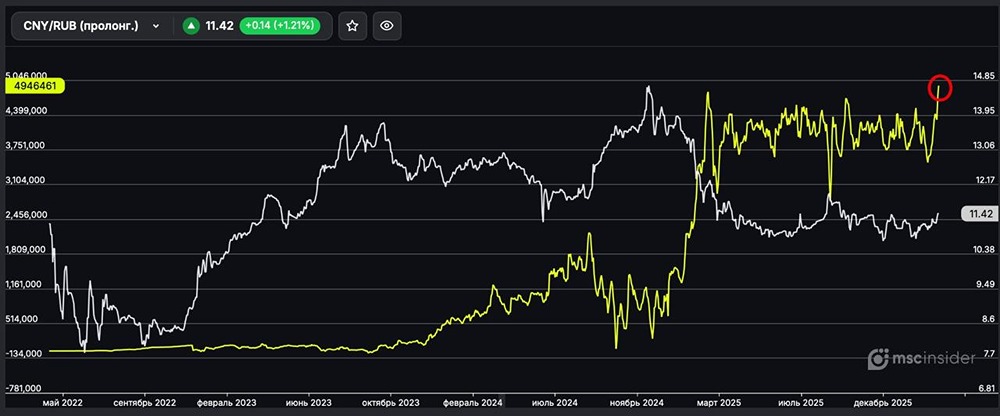
Task: Click the -134,000 left axis value
Action: point(26,353)
